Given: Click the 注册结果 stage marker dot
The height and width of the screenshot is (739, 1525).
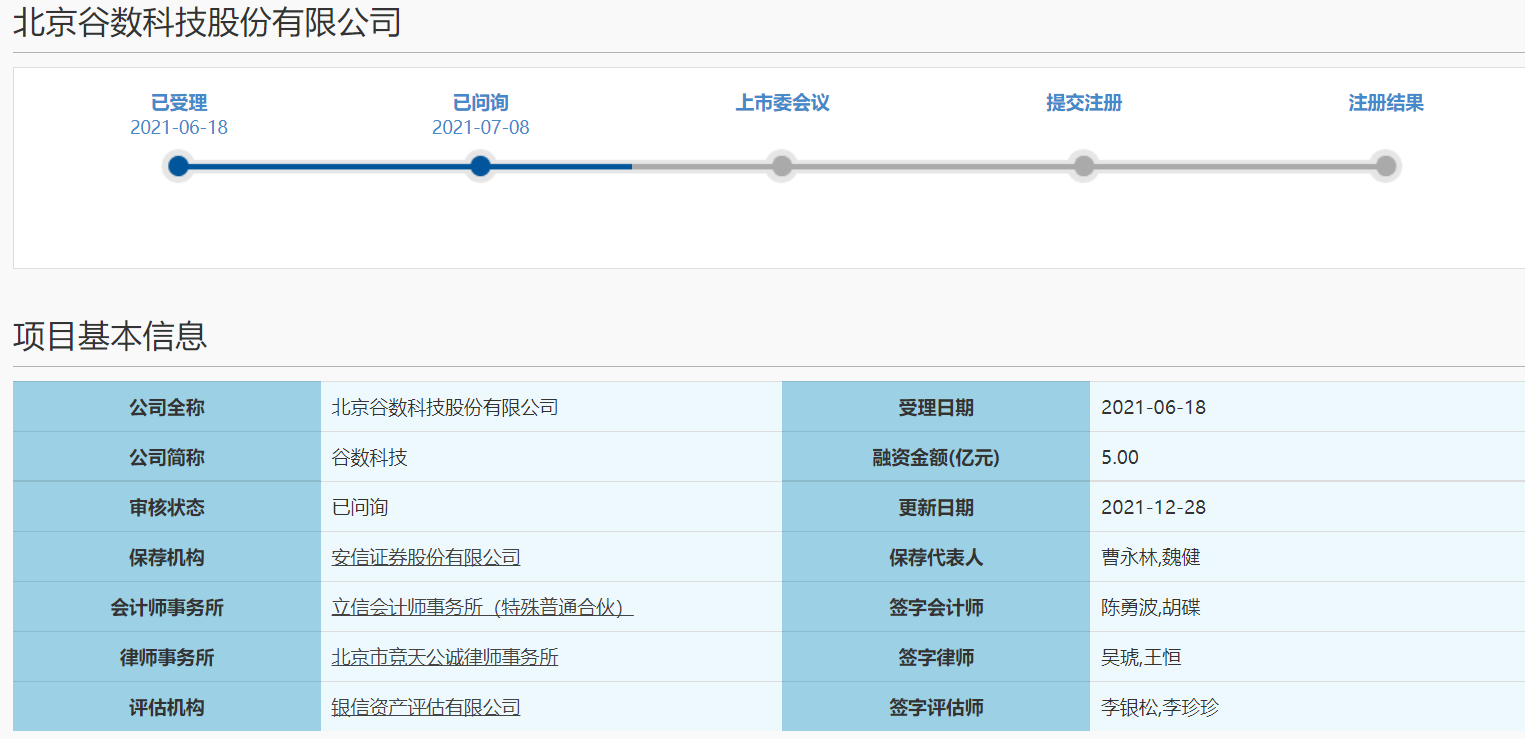Looking at the screenshot, I should click(1386, 166).
